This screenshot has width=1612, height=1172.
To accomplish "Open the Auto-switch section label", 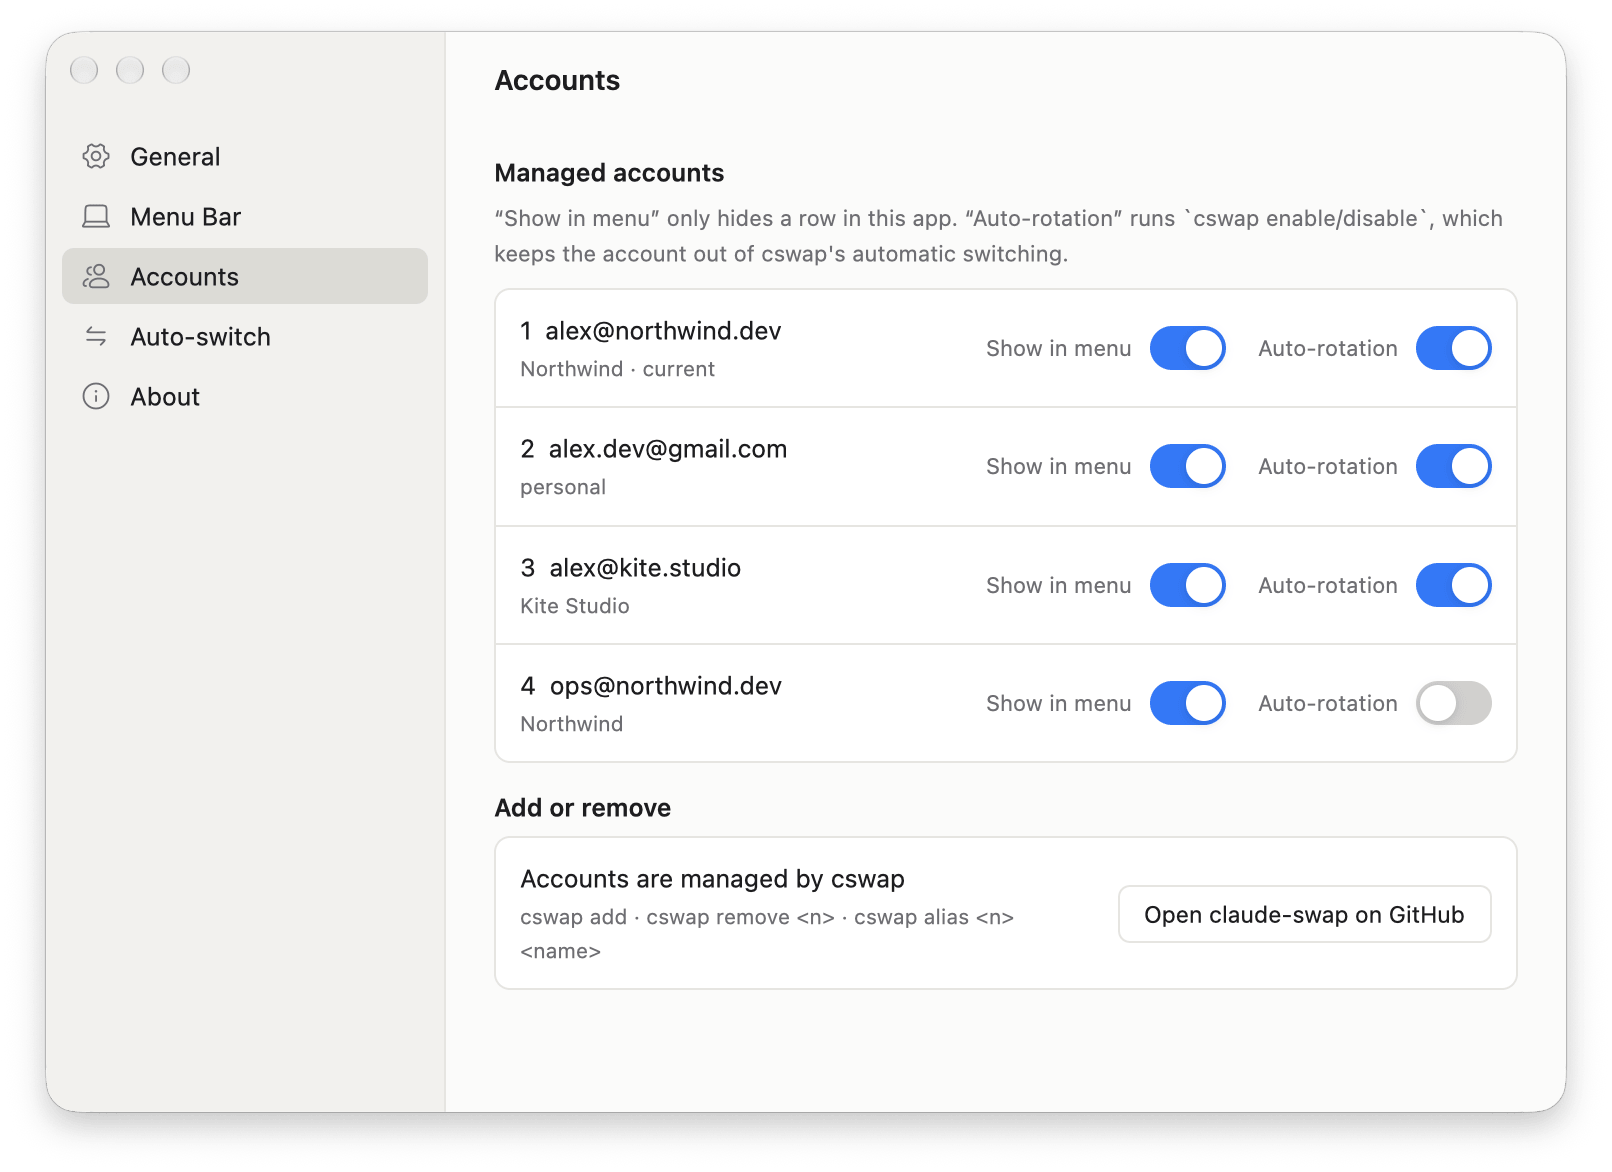I will point(200,337).
